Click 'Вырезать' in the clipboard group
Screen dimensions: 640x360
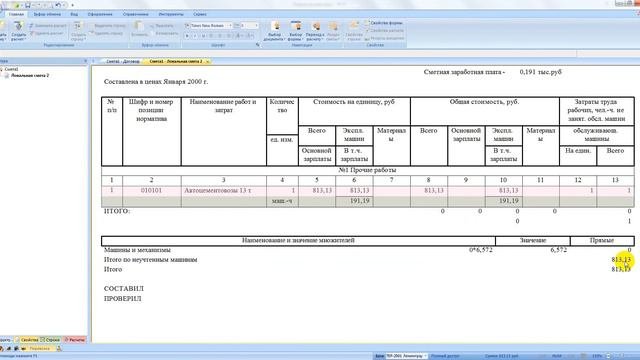(162, 26)
